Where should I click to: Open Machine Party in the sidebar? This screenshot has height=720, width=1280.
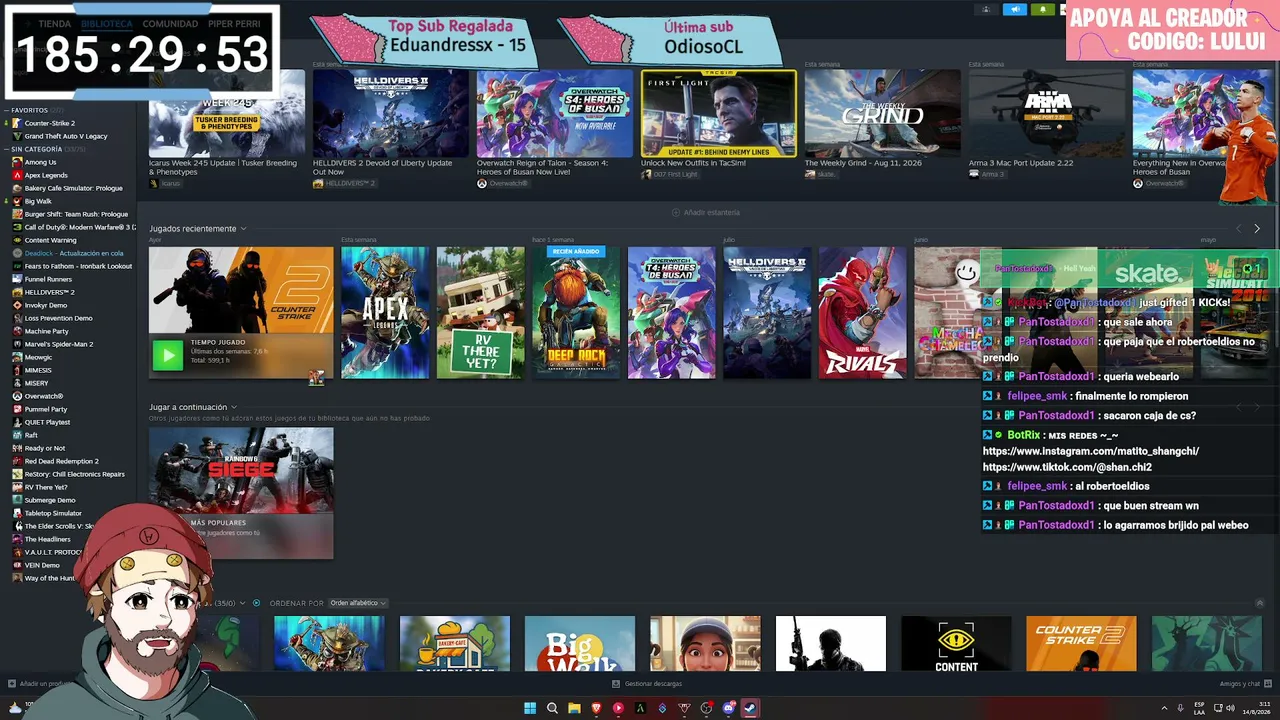coord(46,331)
